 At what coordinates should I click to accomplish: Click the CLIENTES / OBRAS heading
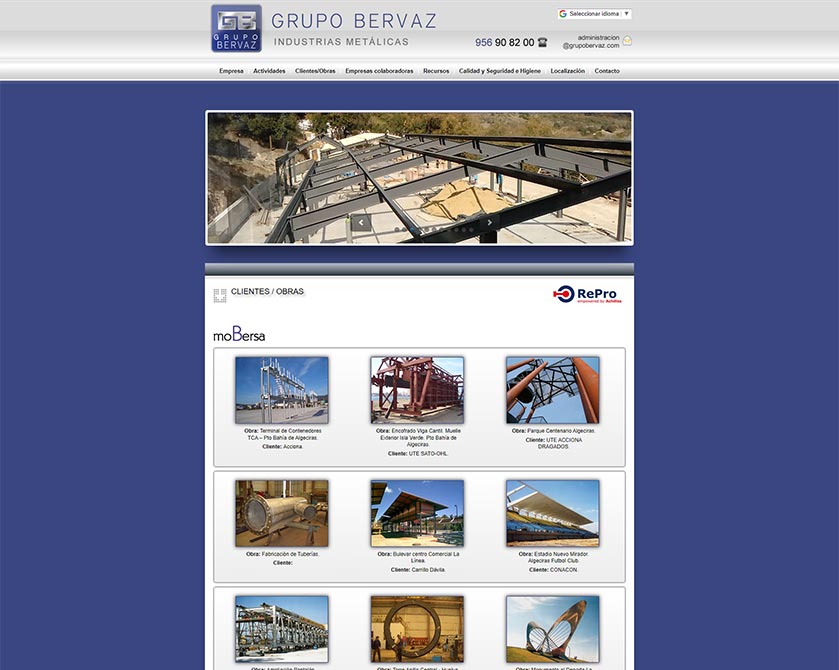(268, 292)
